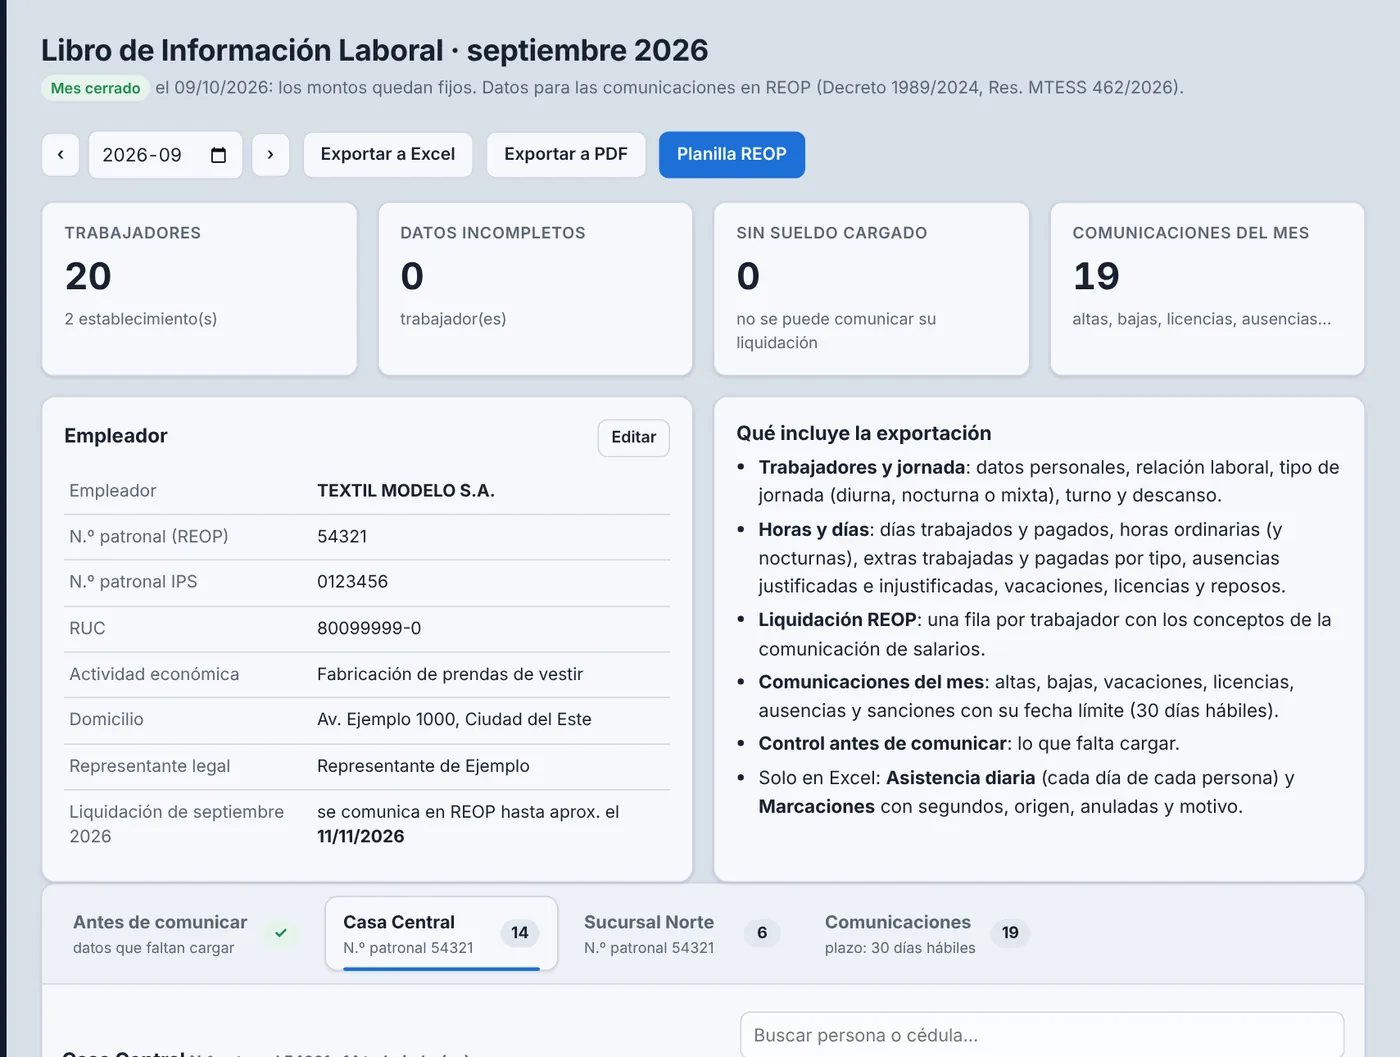
Task: Click Exportar a PDF button
Action: [566, 155]
